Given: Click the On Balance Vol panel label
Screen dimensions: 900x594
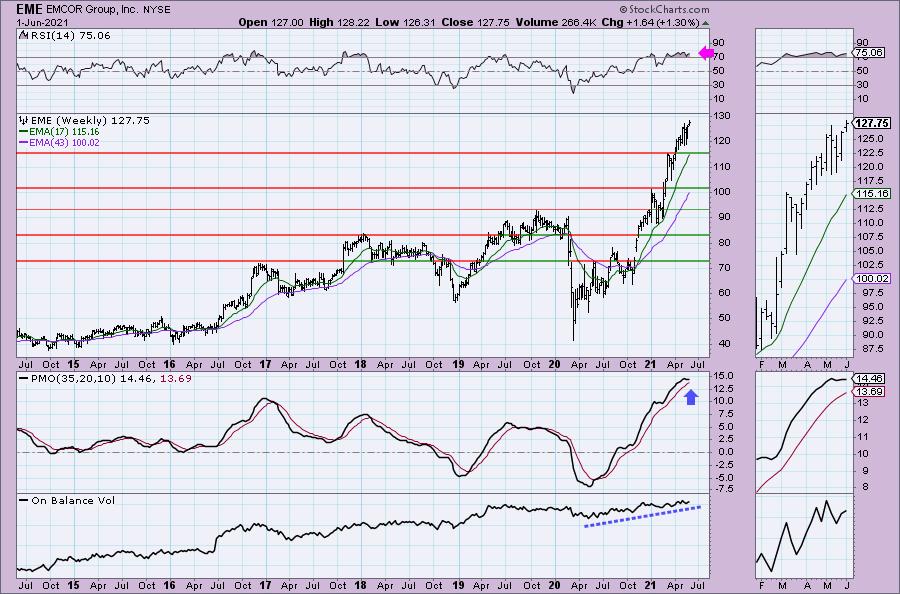Looking at the screenshot, I should point(73,500).
